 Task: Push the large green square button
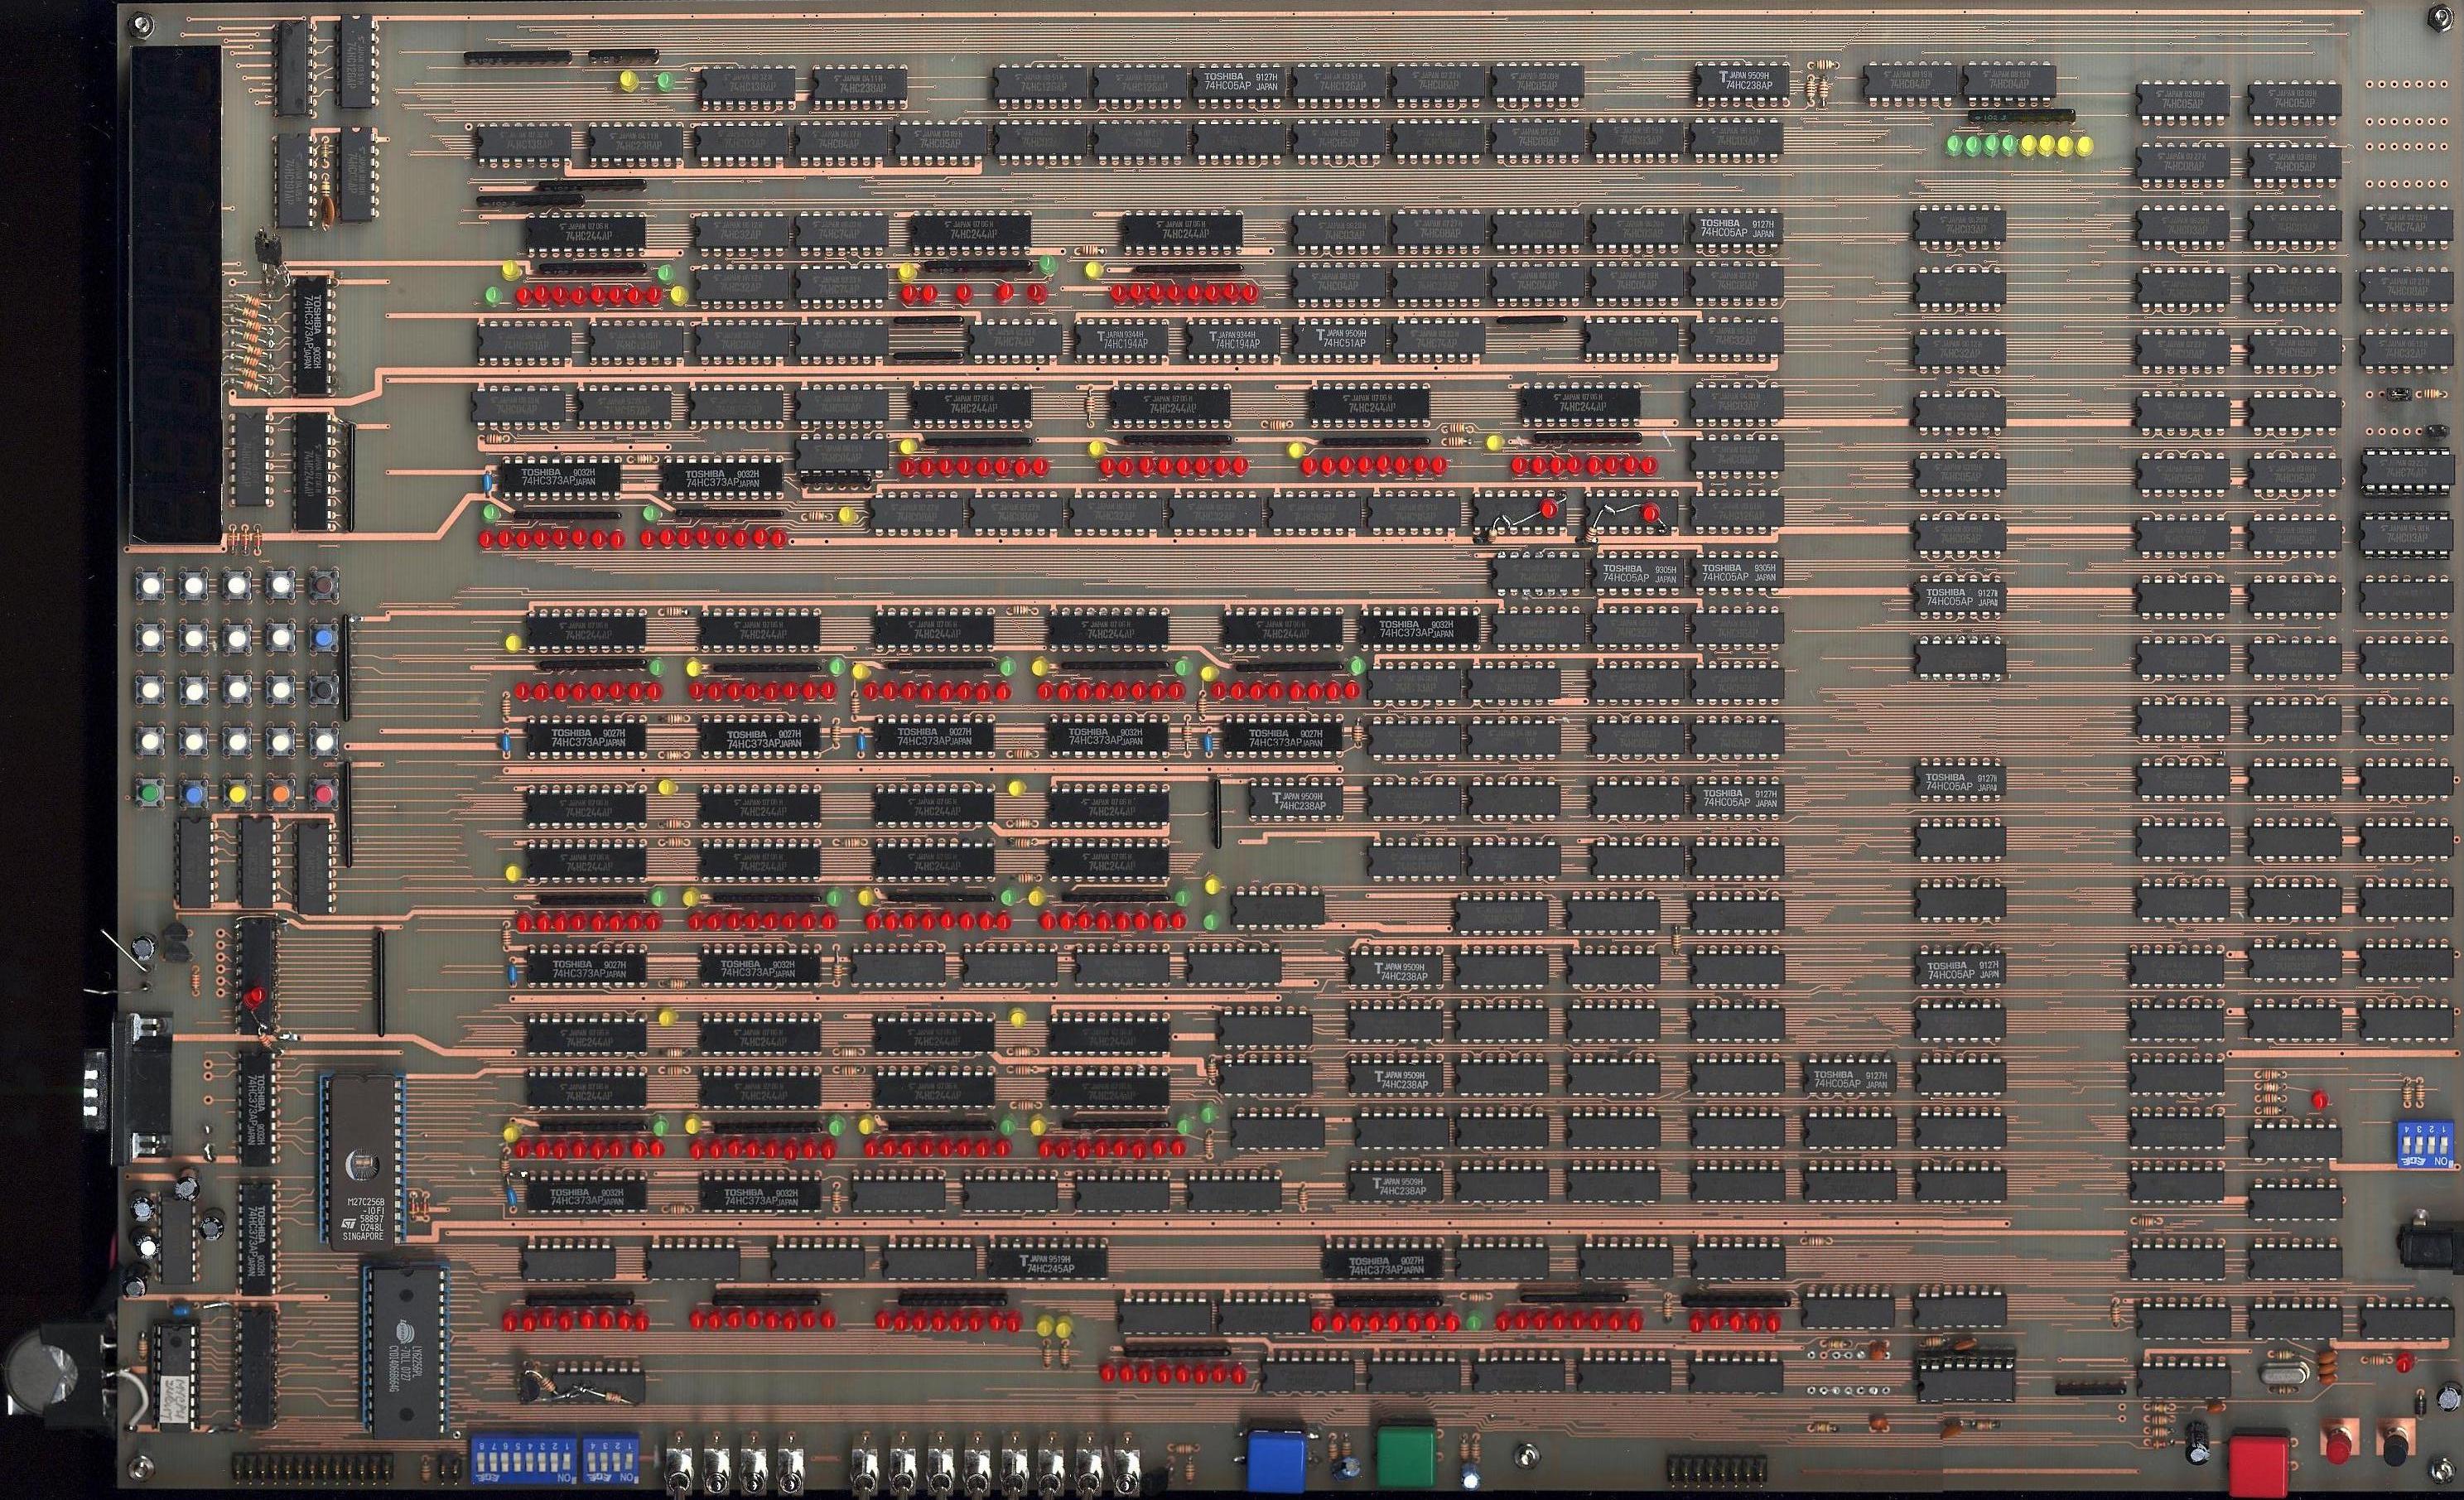point(1406,1458)
